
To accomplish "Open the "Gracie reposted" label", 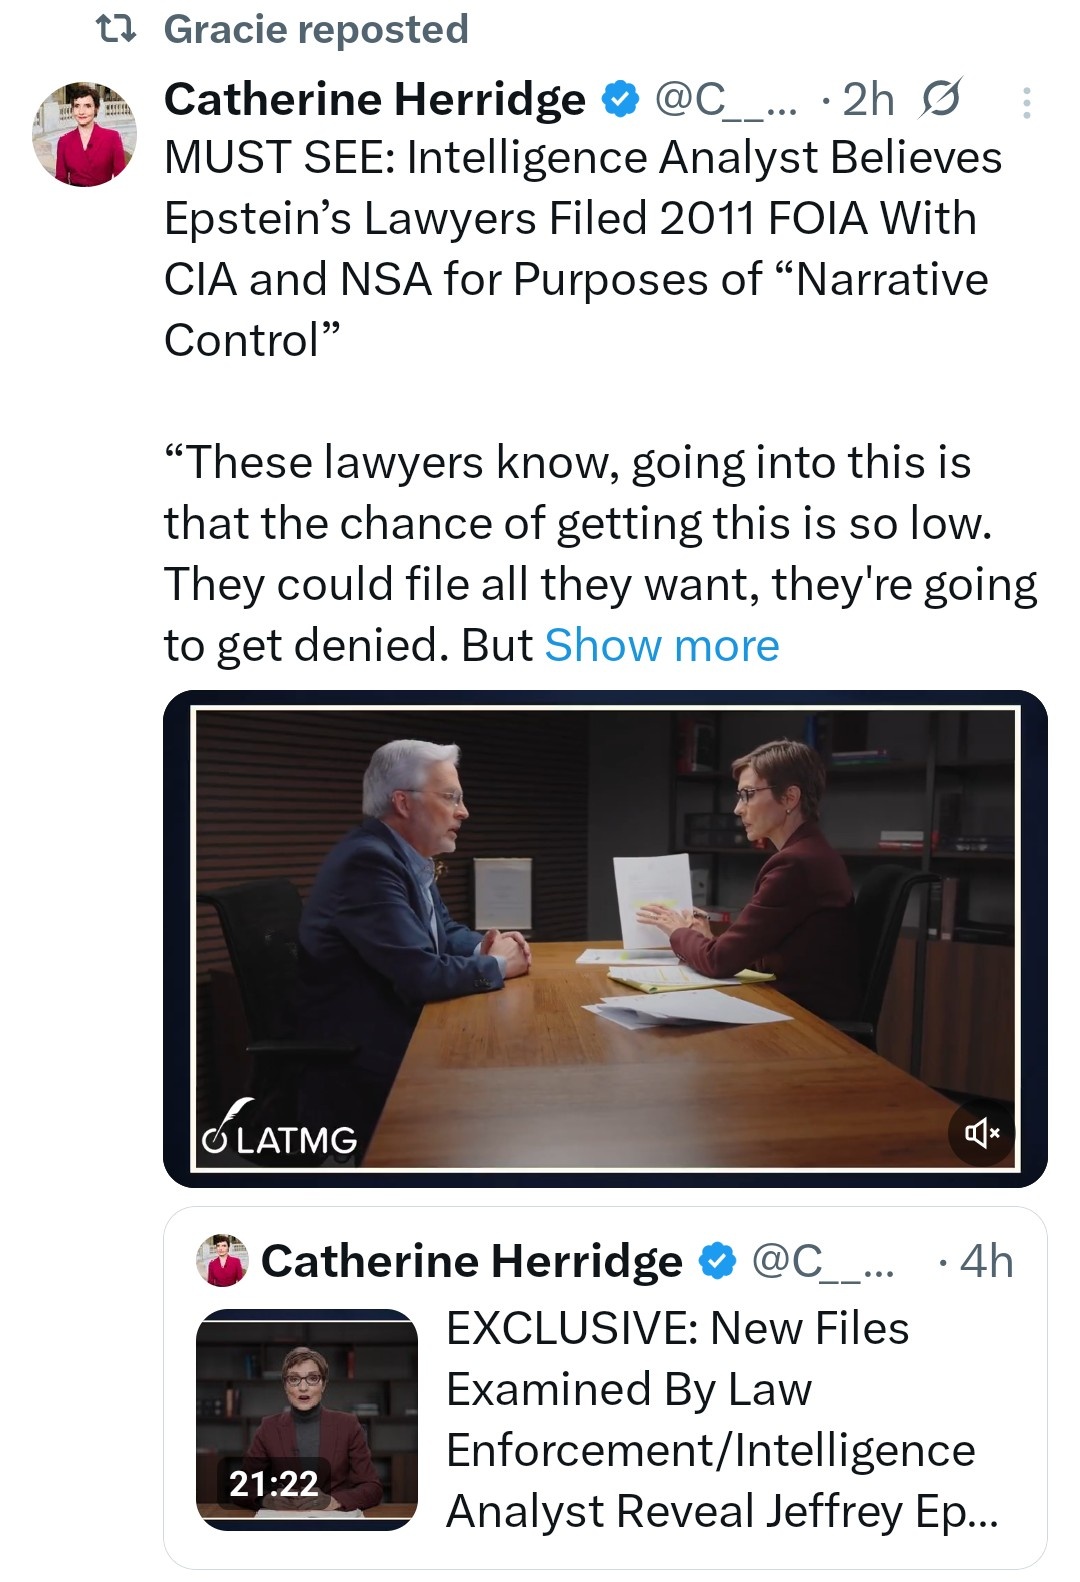I will (316, 30).
